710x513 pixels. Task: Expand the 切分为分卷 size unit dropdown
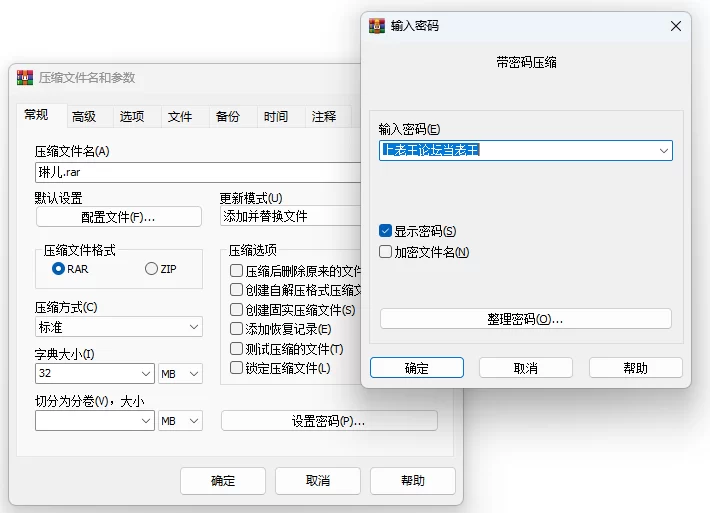[193, 422]
